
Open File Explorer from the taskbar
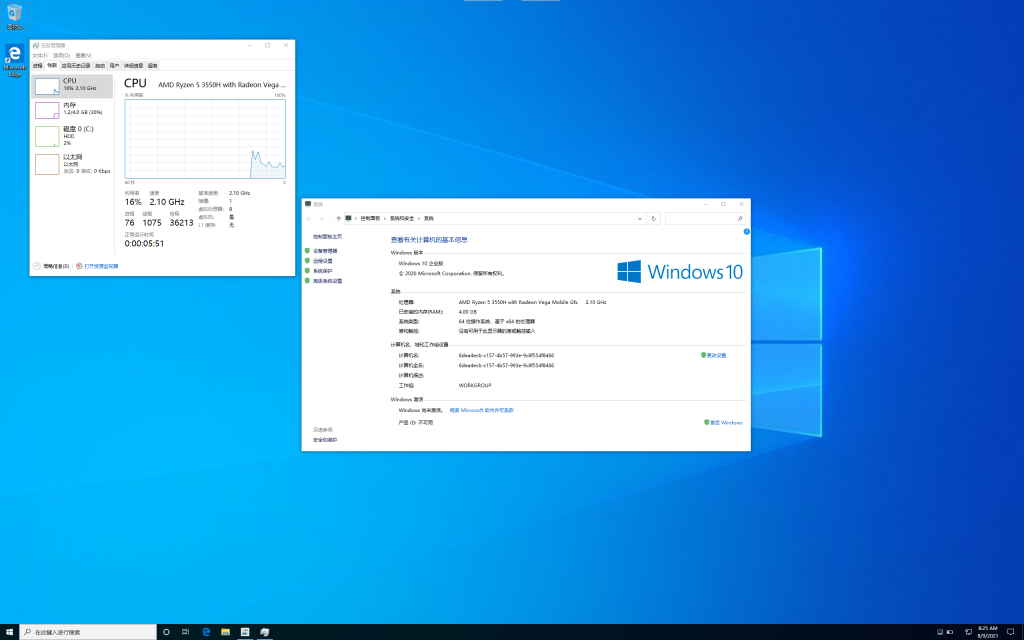[225, 632]
